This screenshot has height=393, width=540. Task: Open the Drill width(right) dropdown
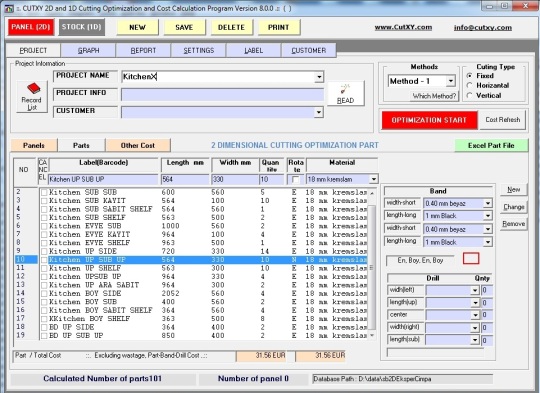(x=475, y=328)
